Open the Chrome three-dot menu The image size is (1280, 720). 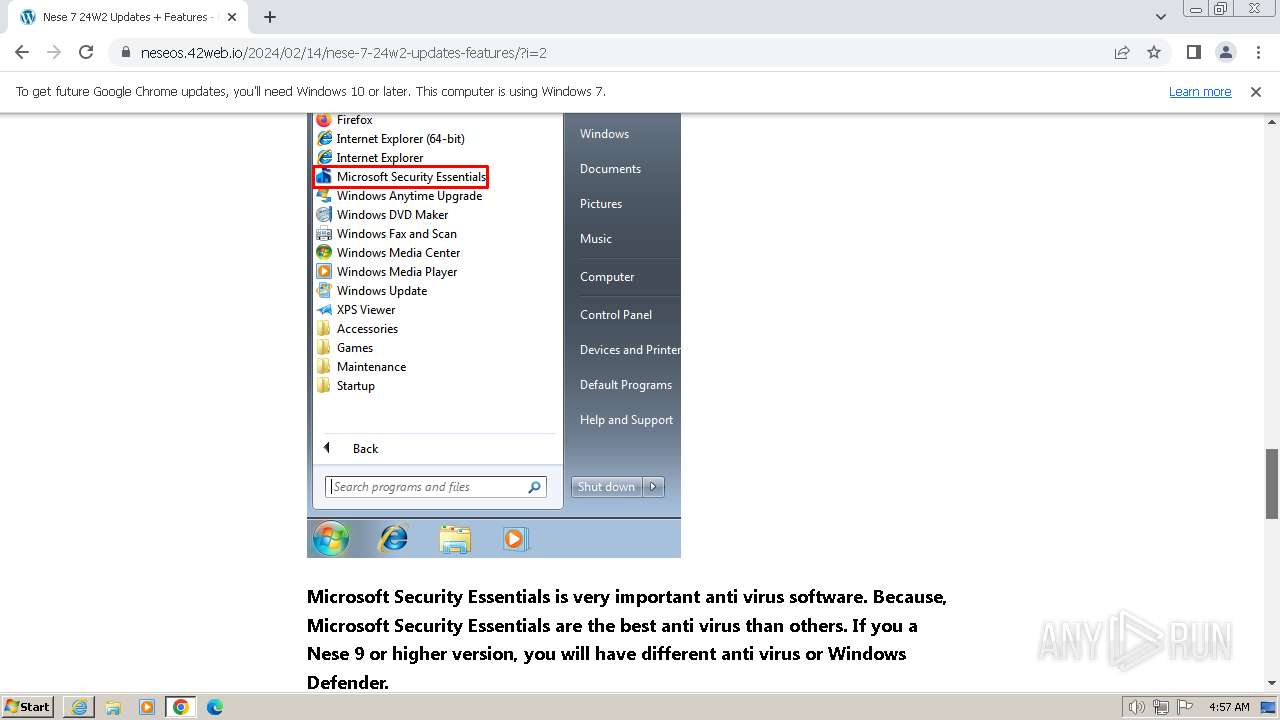(1258, 52)
